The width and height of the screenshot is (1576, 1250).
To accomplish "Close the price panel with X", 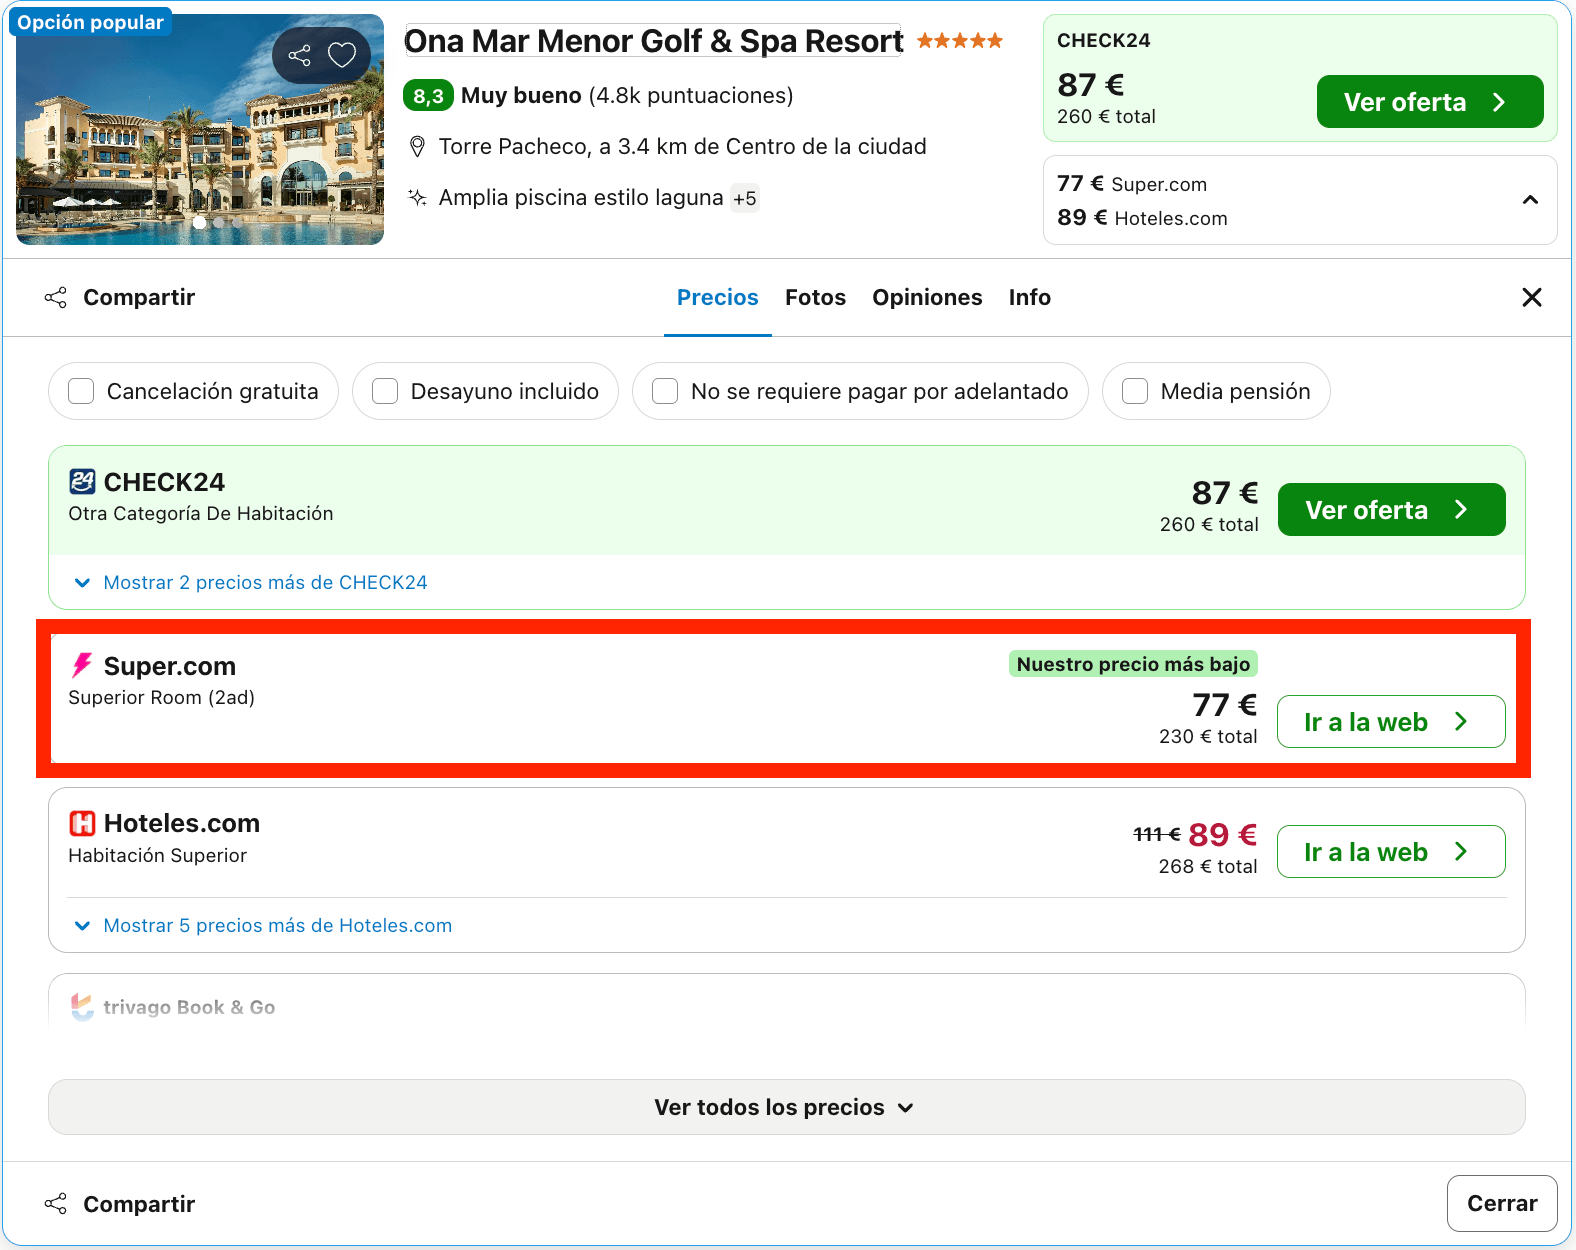I will [1531, 297].
